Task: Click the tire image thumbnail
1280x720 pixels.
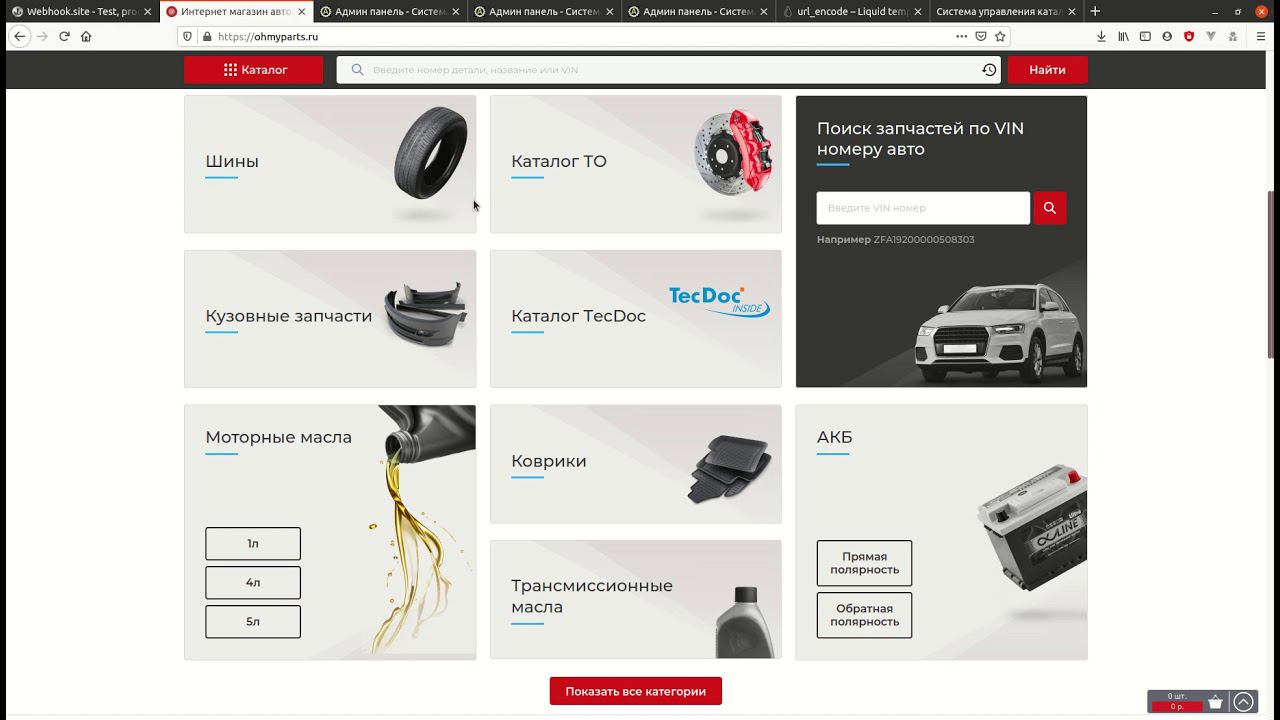Action: click(x=431, y=154)
